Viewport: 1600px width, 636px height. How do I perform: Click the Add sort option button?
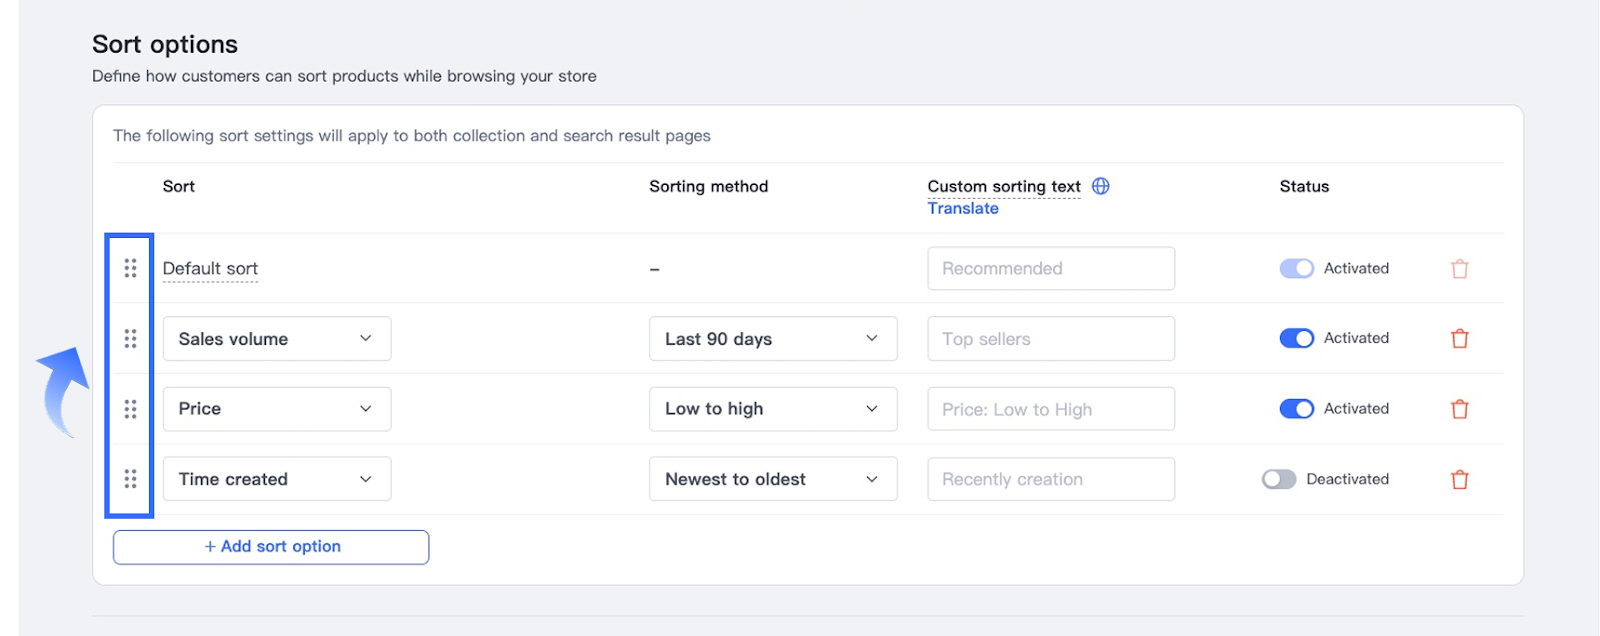(x=271, y=547)
